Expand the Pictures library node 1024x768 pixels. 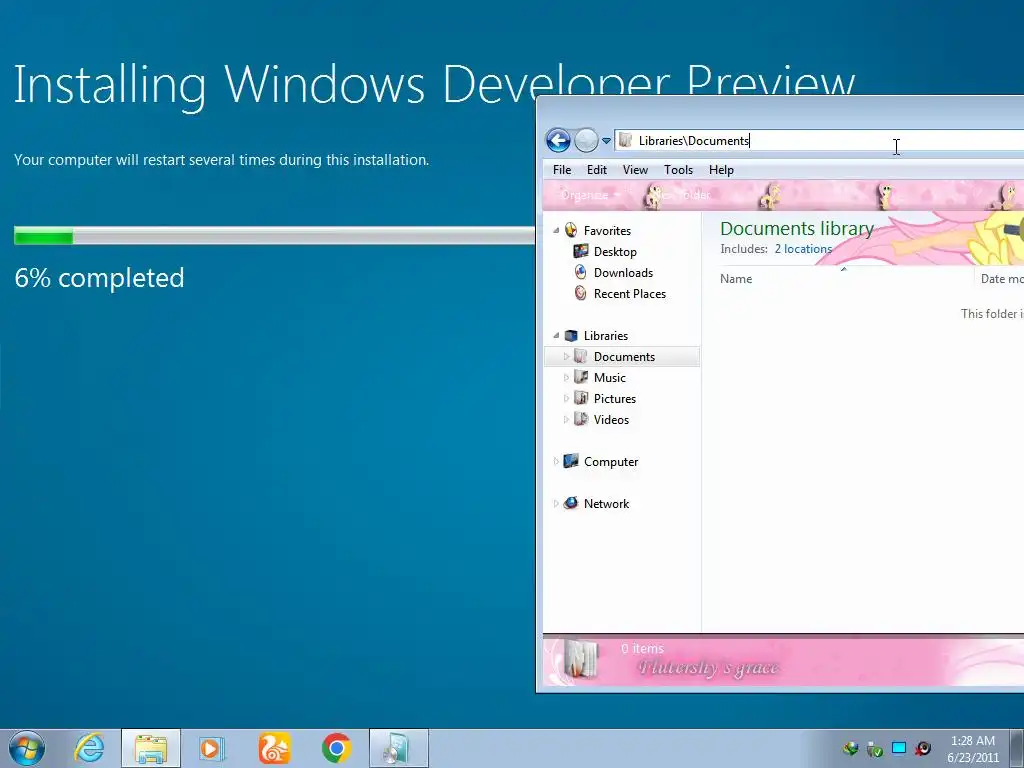(566, 398)
